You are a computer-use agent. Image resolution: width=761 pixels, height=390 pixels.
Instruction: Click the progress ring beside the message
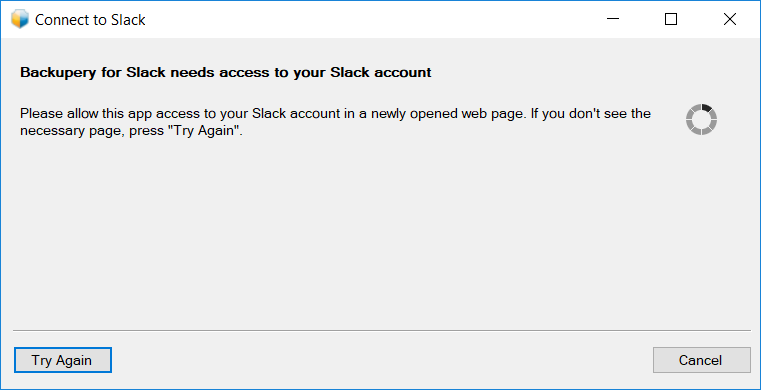701,119
